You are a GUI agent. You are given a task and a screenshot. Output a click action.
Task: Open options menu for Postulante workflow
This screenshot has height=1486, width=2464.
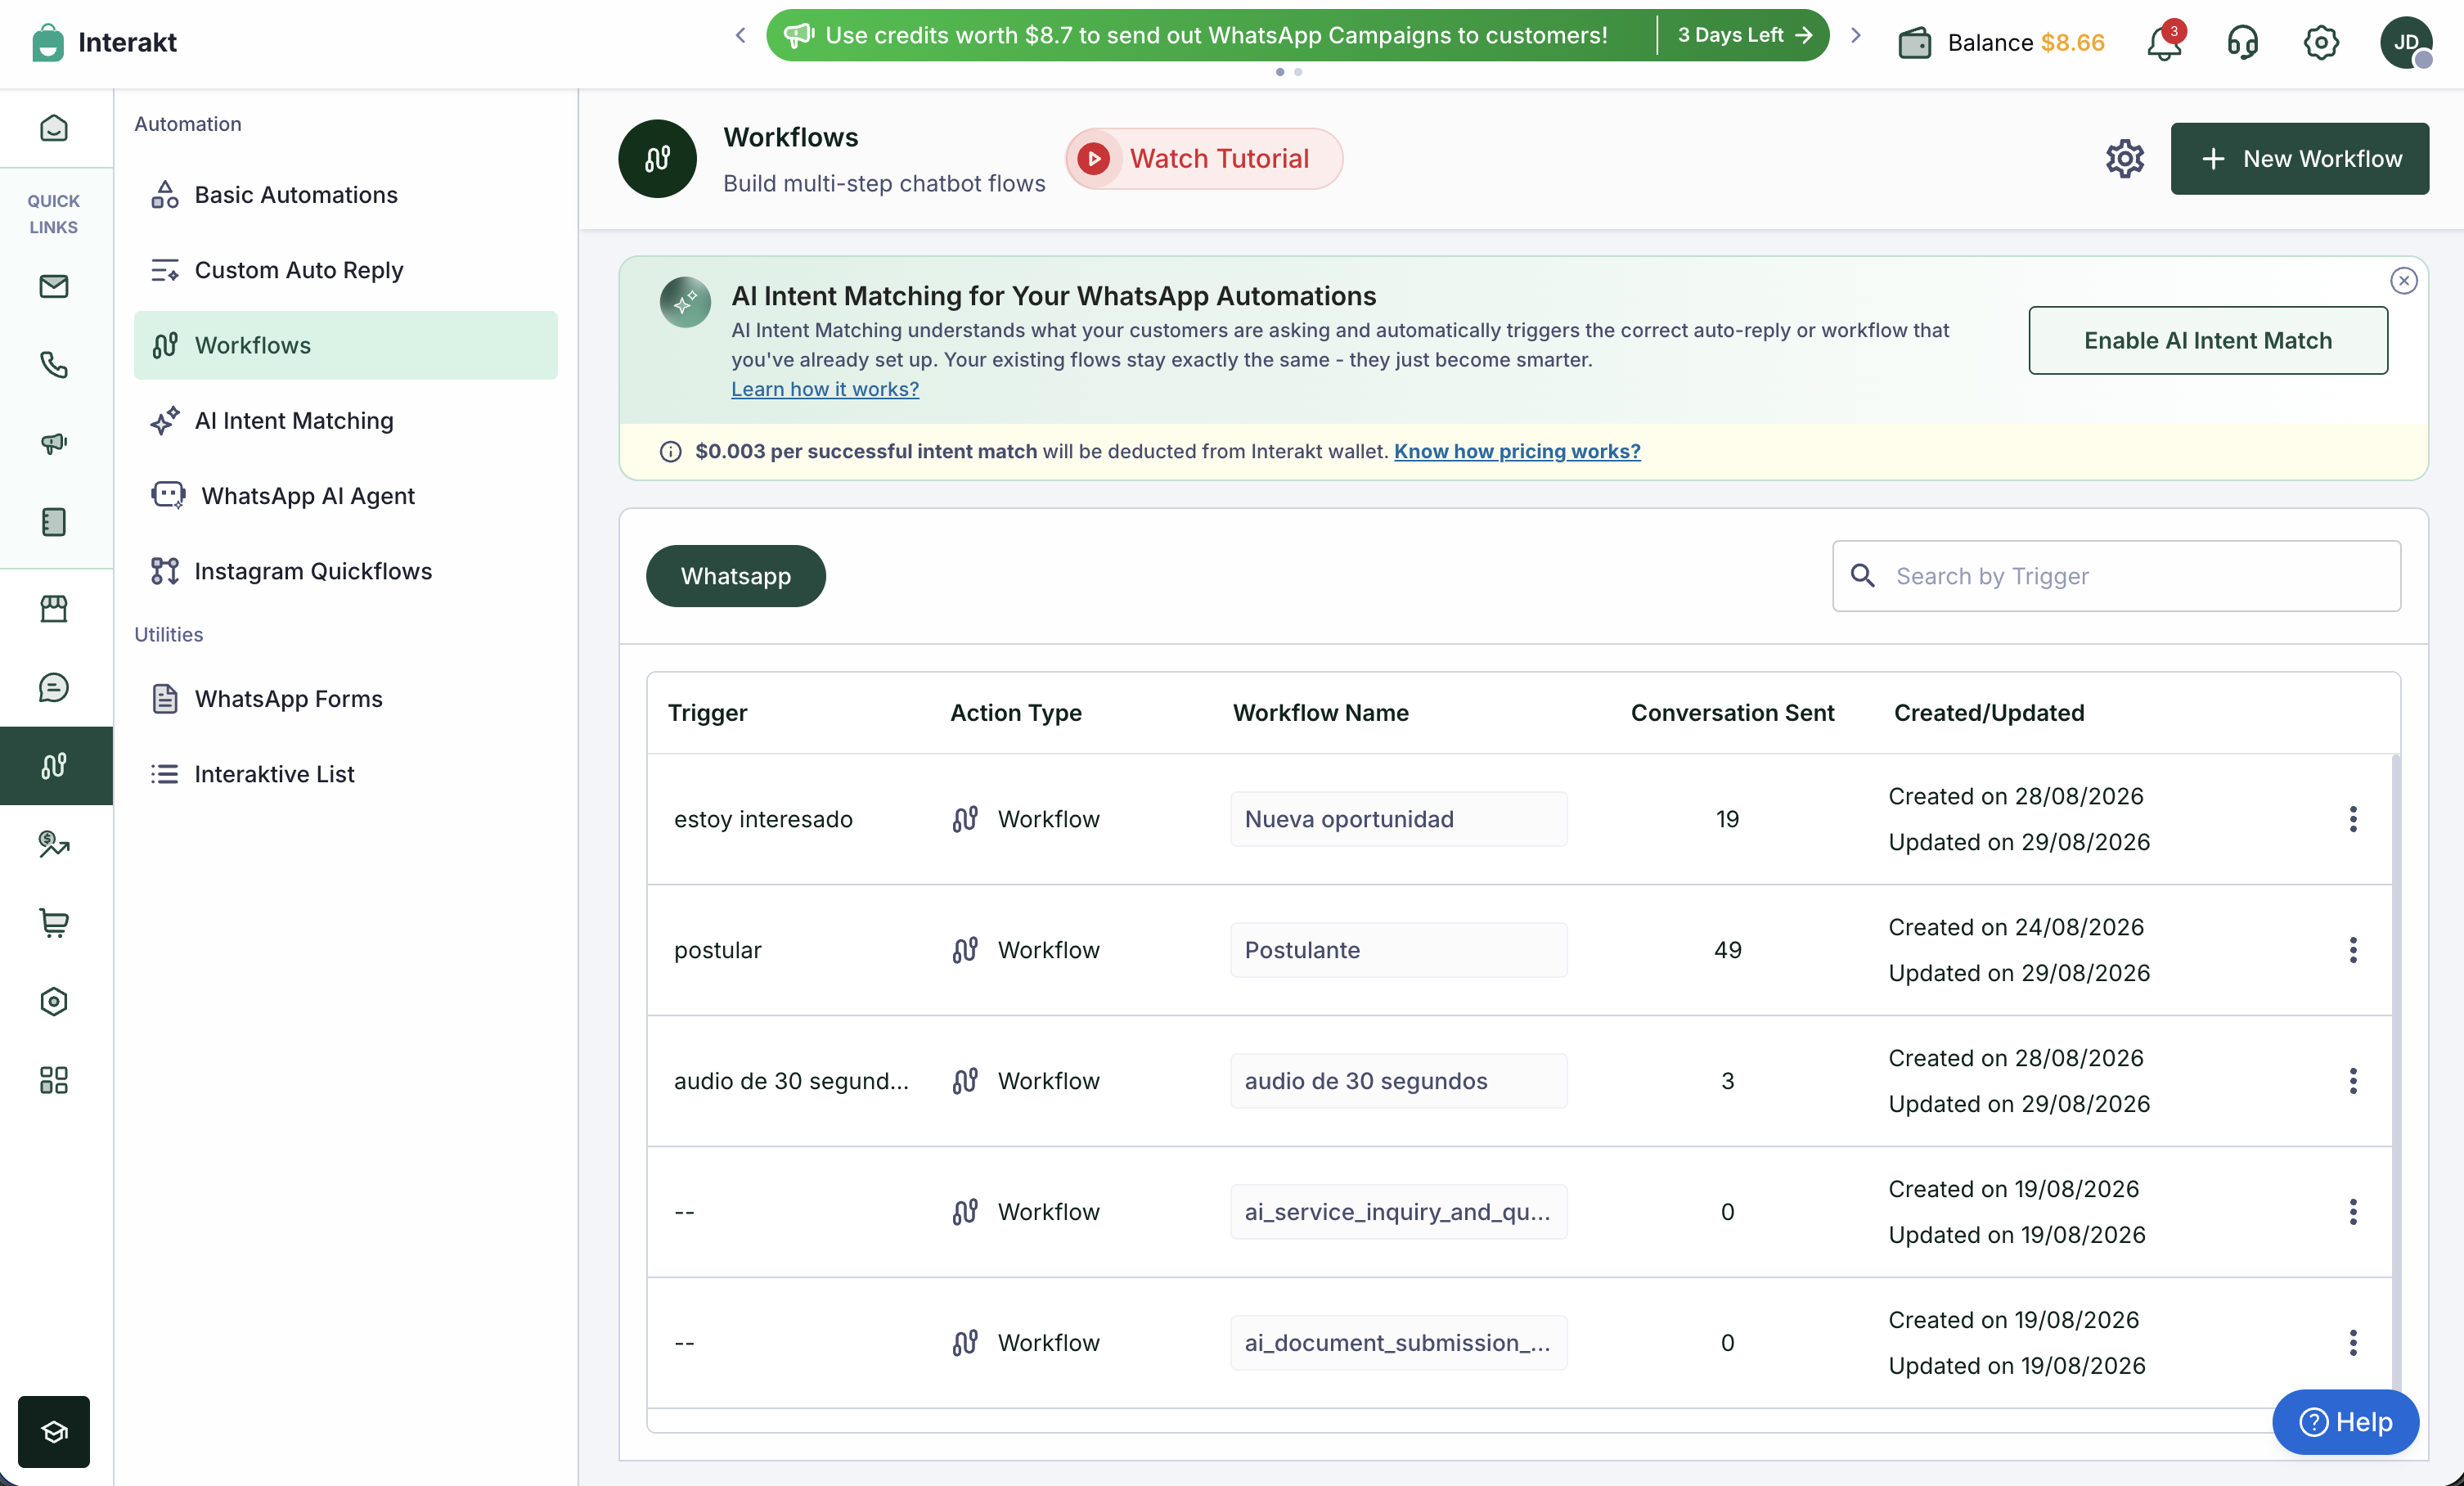(2353, 950)
